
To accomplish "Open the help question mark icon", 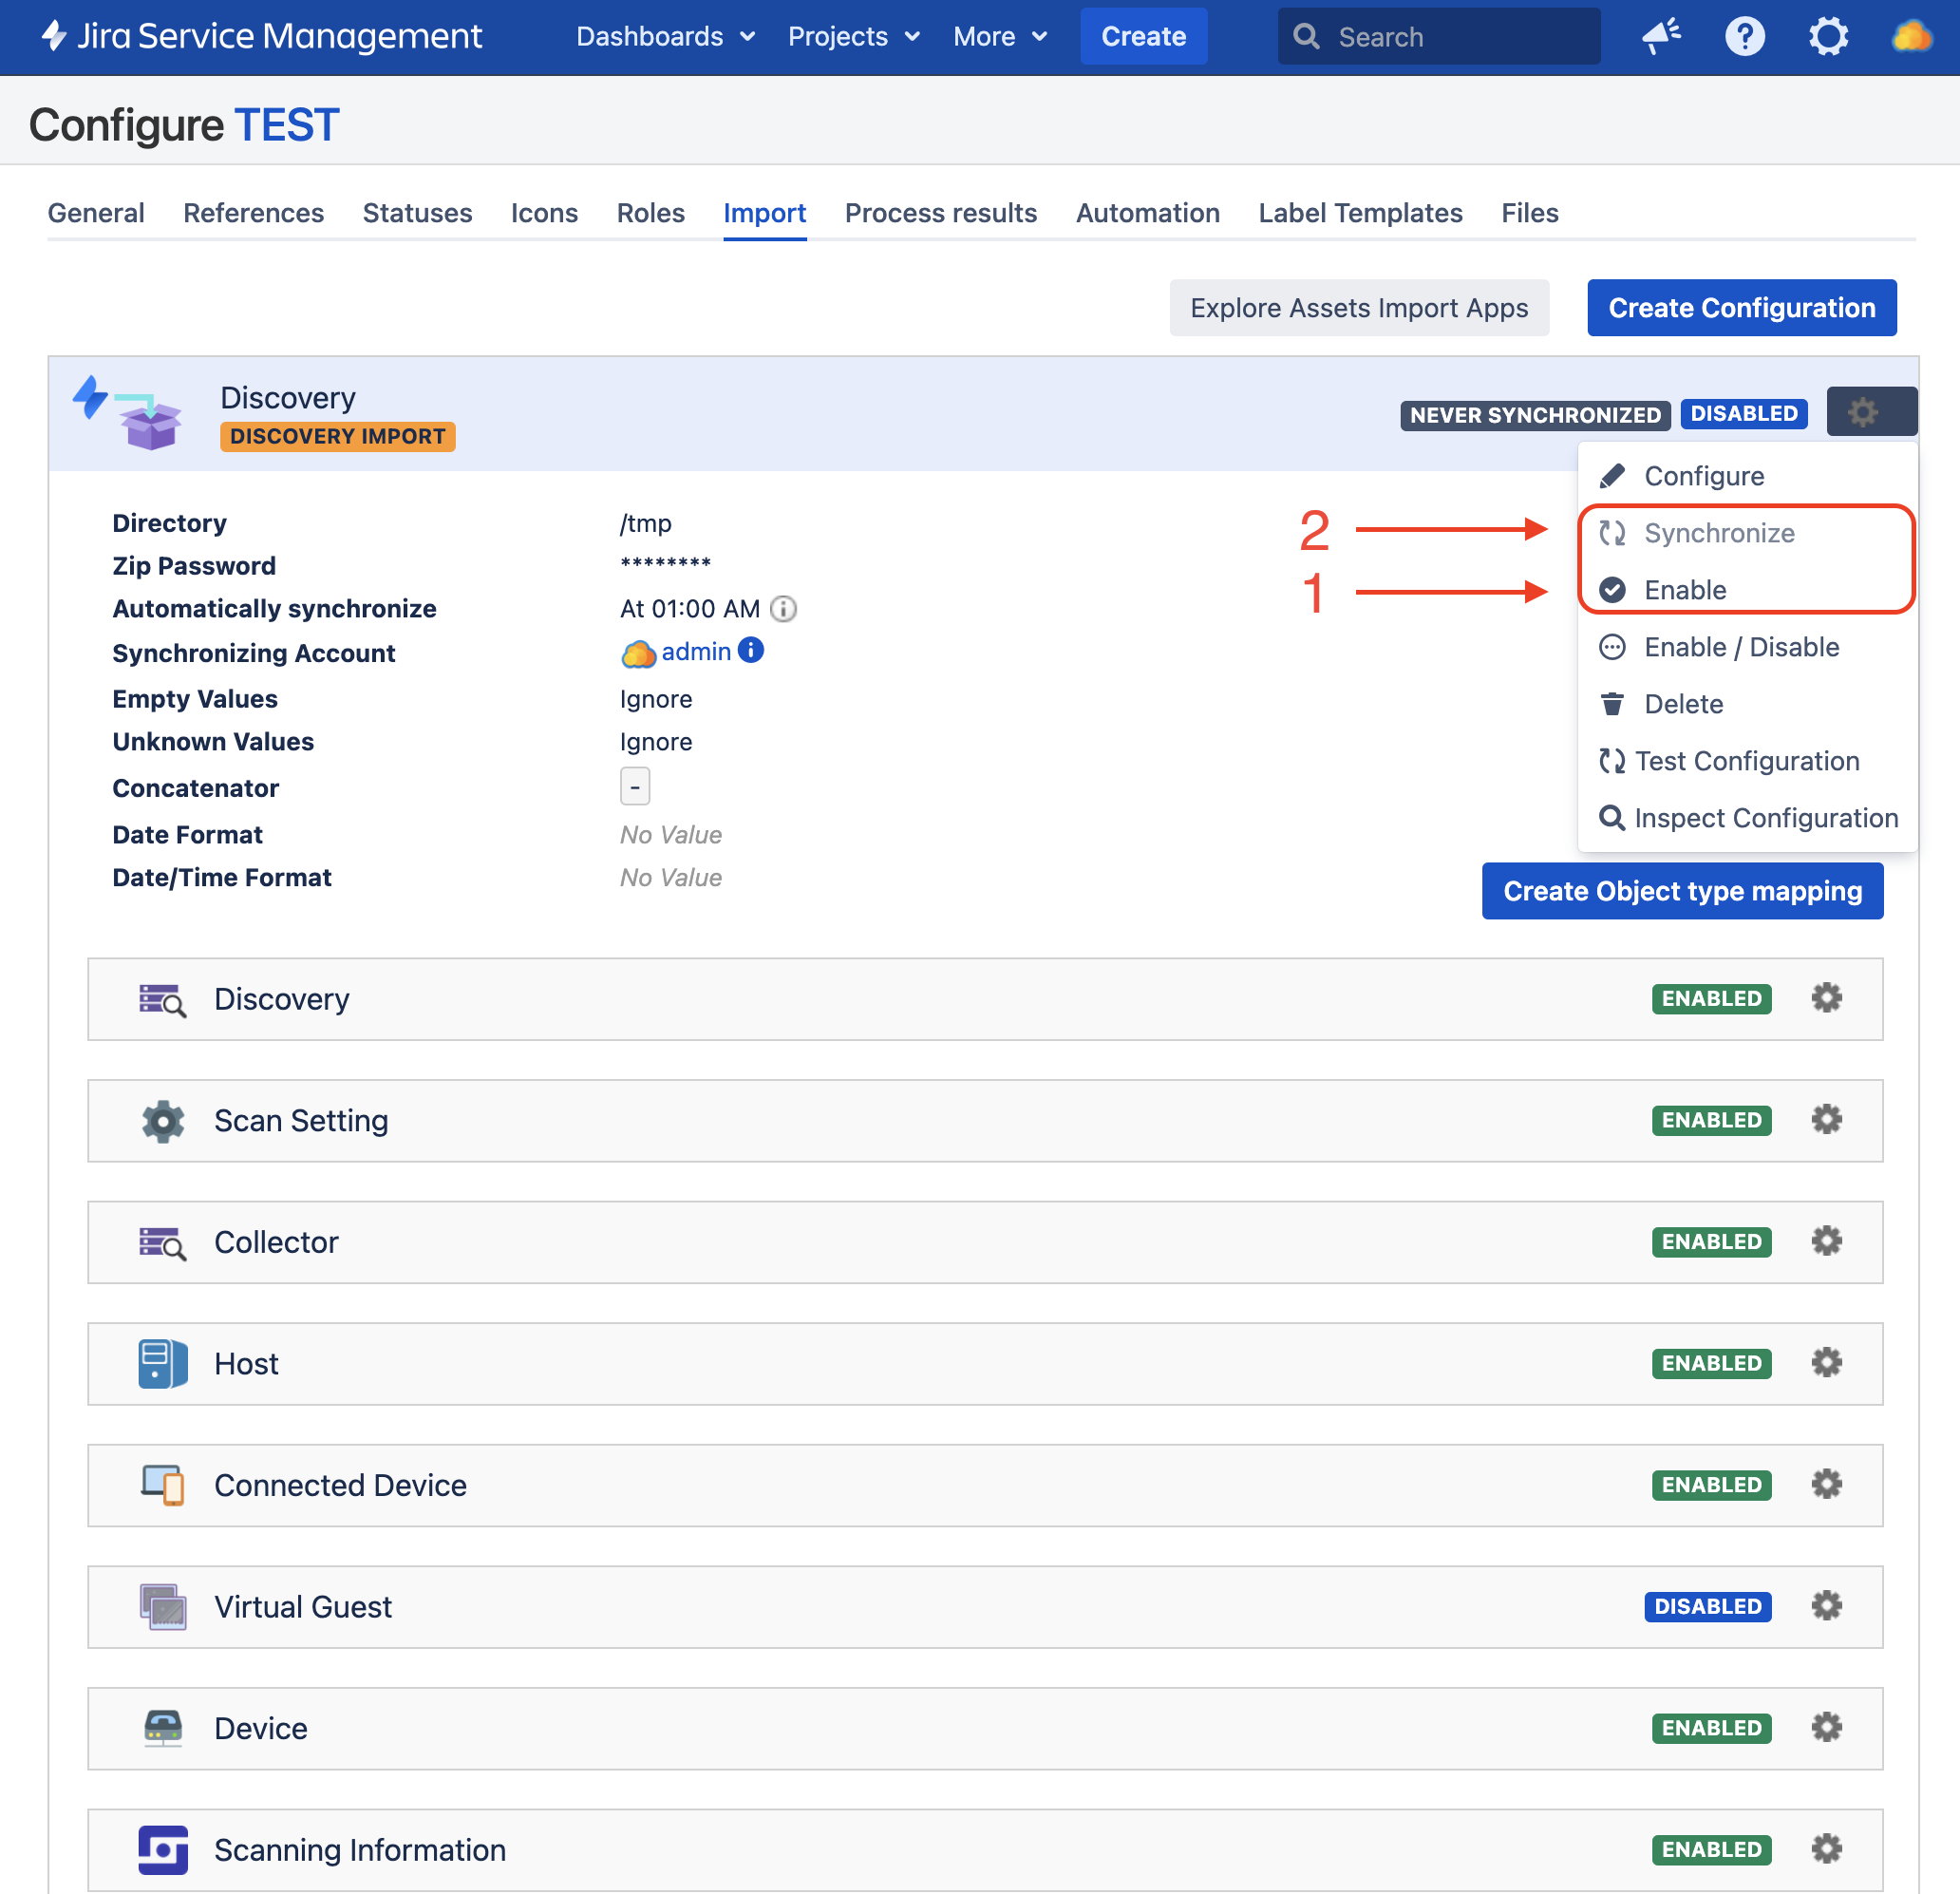I will pyautogui.click(x=1744, y=37).
